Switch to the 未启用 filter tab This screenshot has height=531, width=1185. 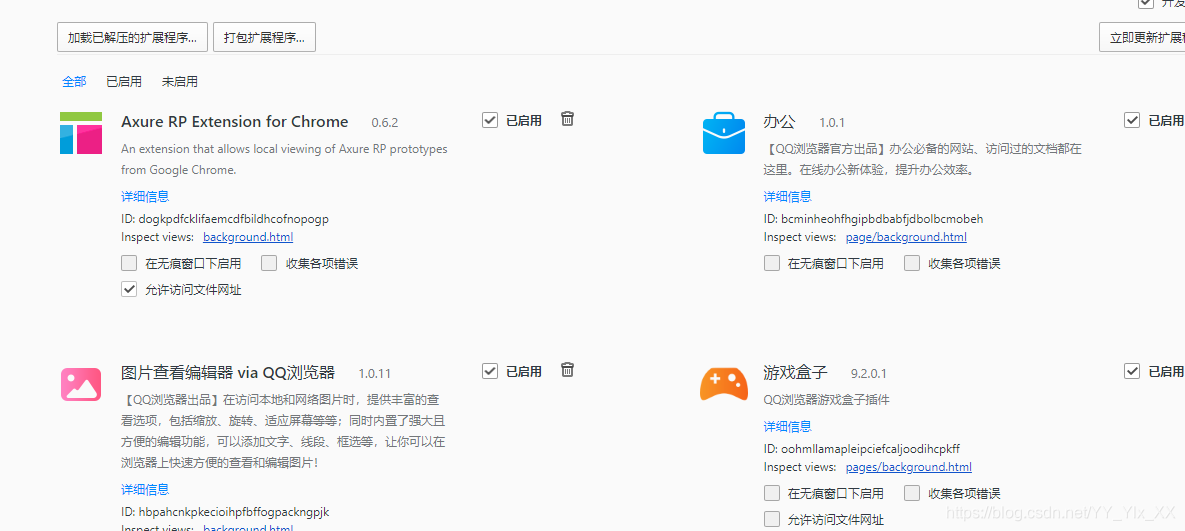pos(180,82)
